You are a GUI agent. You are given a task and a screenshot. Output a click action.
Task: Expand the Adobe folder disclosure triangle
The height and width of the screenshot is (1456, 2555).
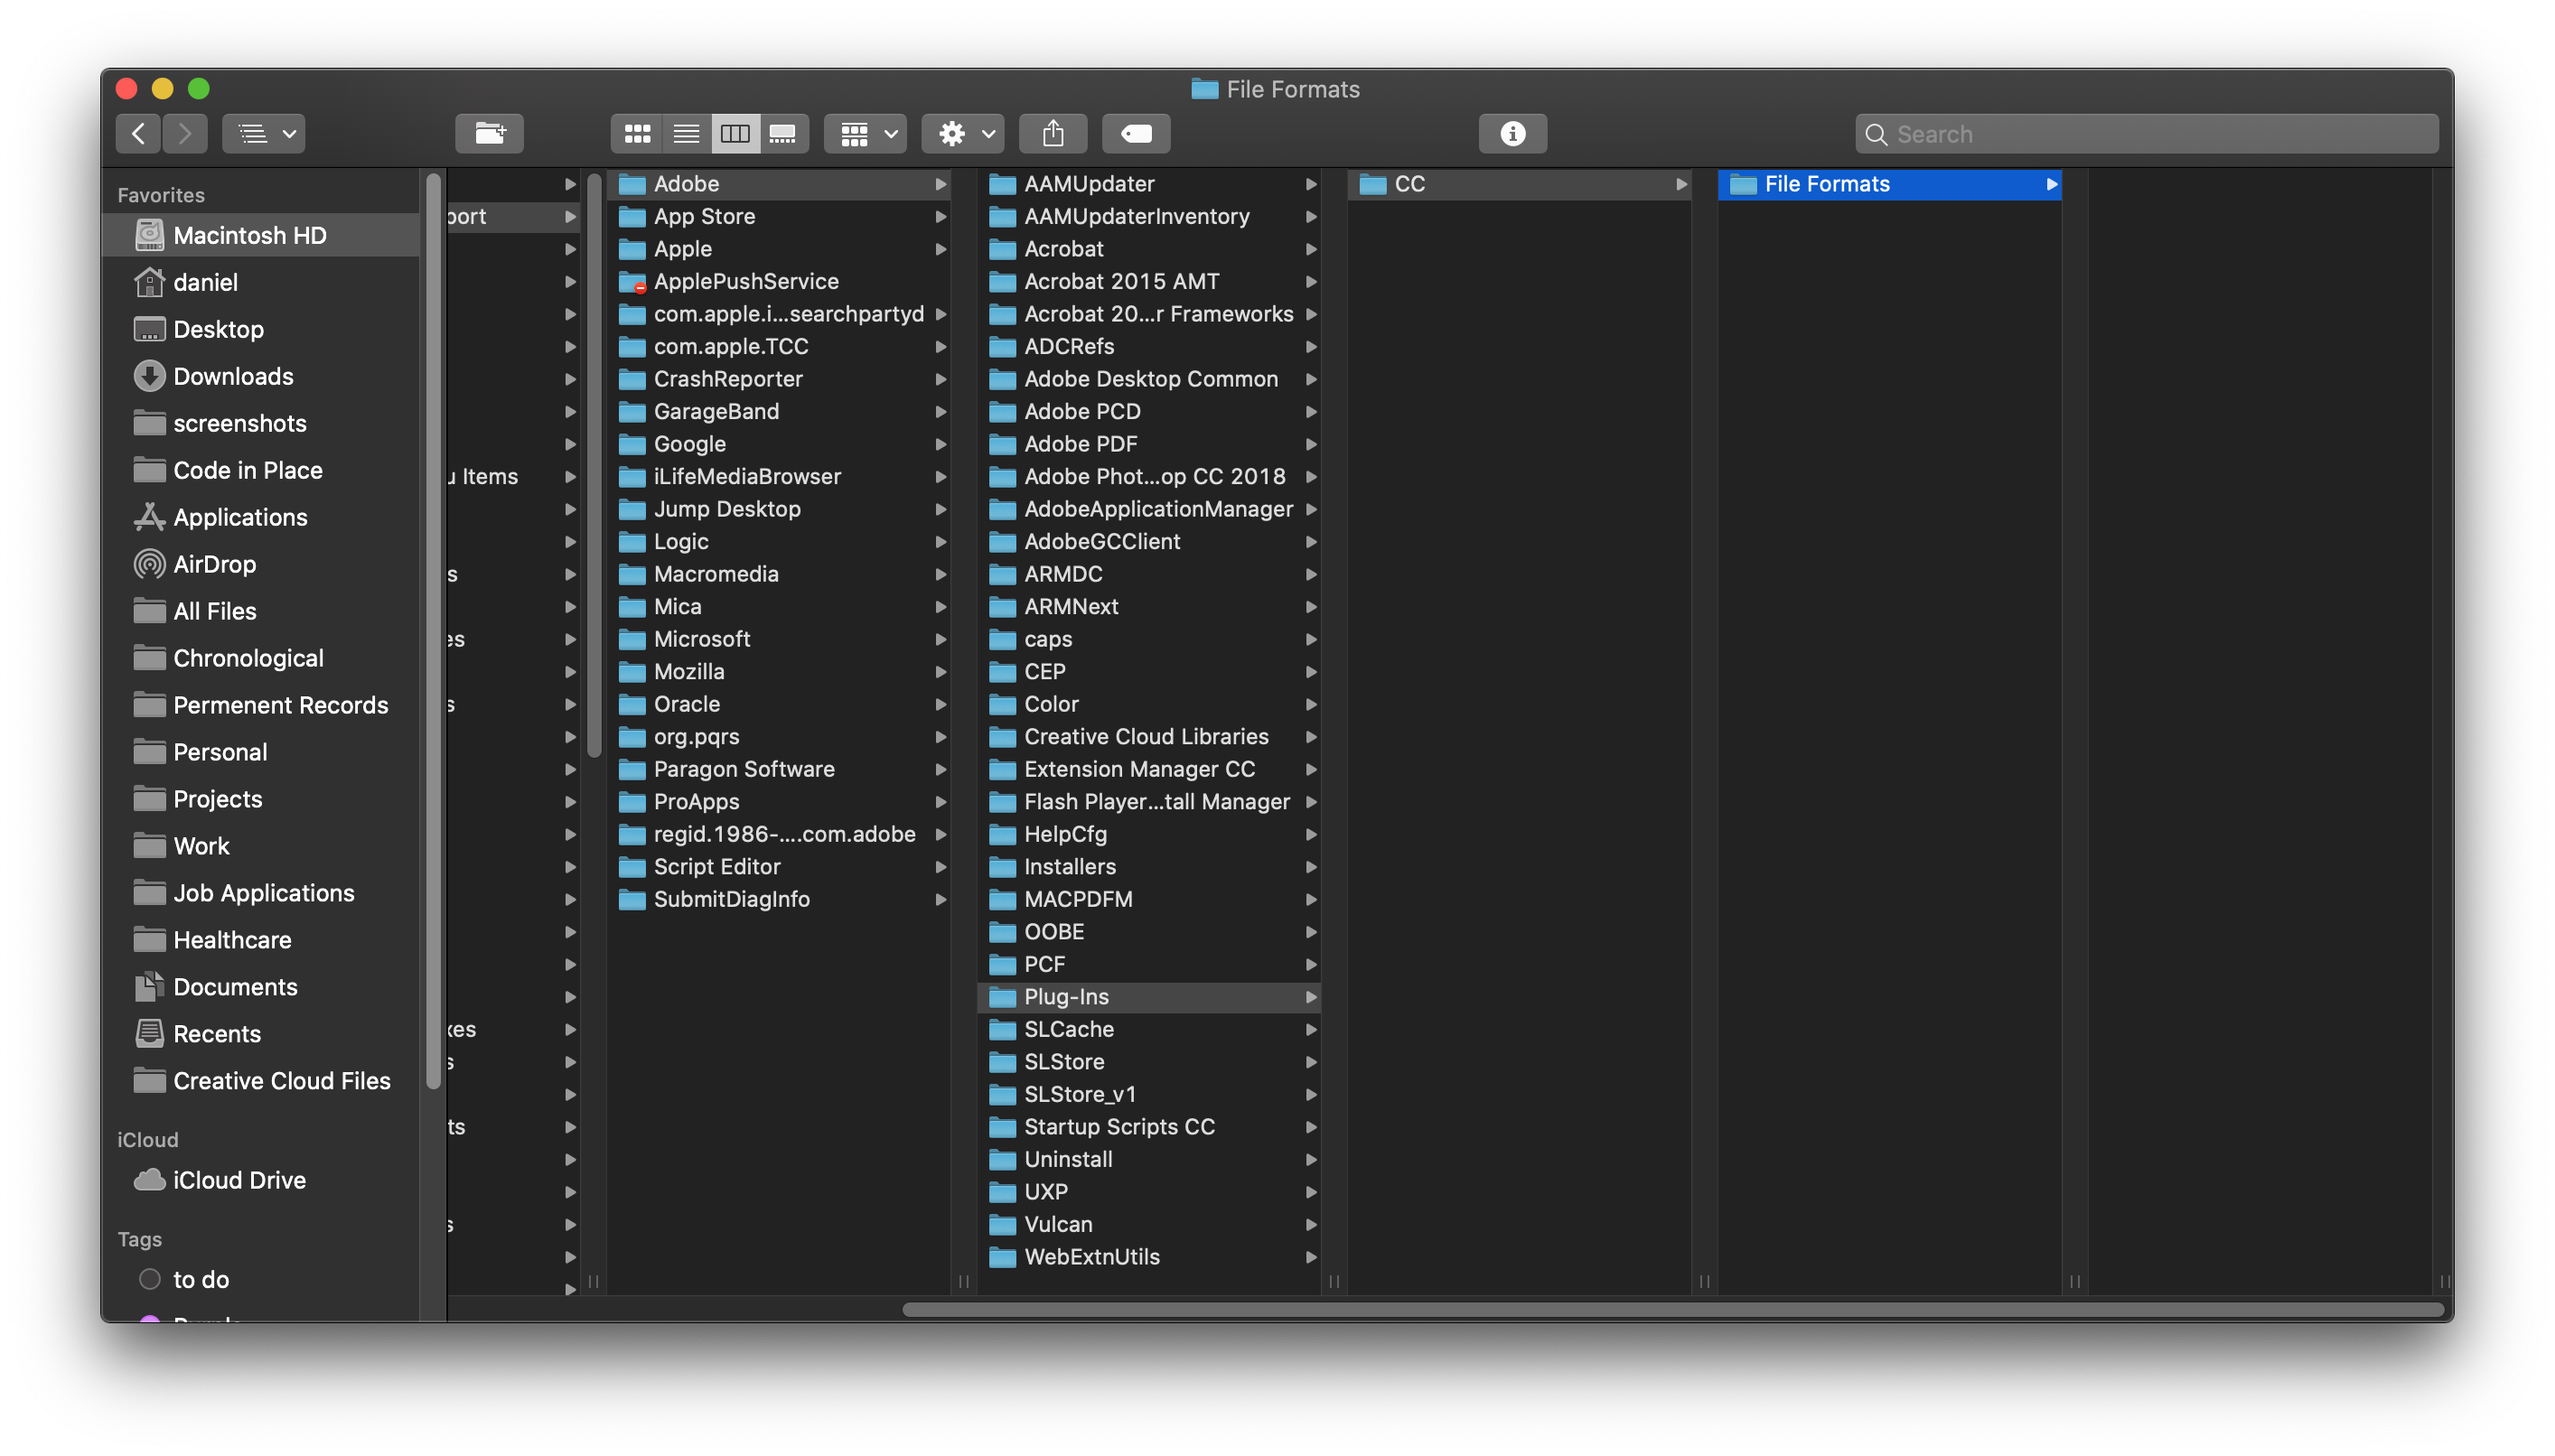coord(941,182)
